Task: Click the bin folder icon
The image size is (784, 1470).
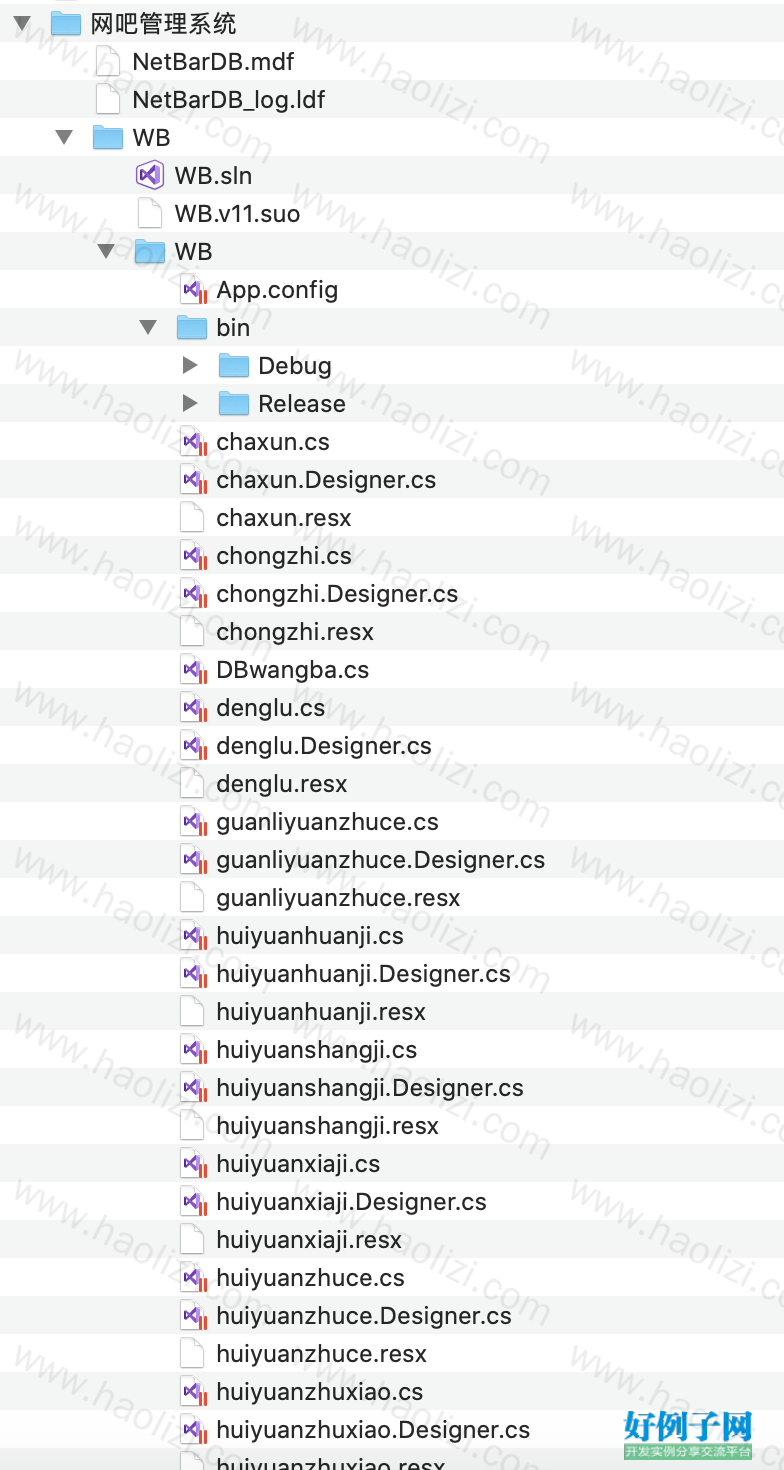Action: point(192,328)
